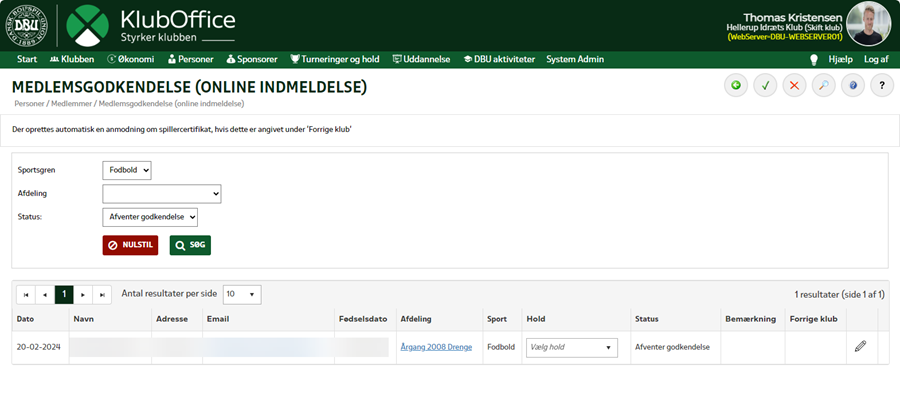900x398 pixels.
Task: Open the Sportsgren Fodbold dropdown
Action: 127,170
